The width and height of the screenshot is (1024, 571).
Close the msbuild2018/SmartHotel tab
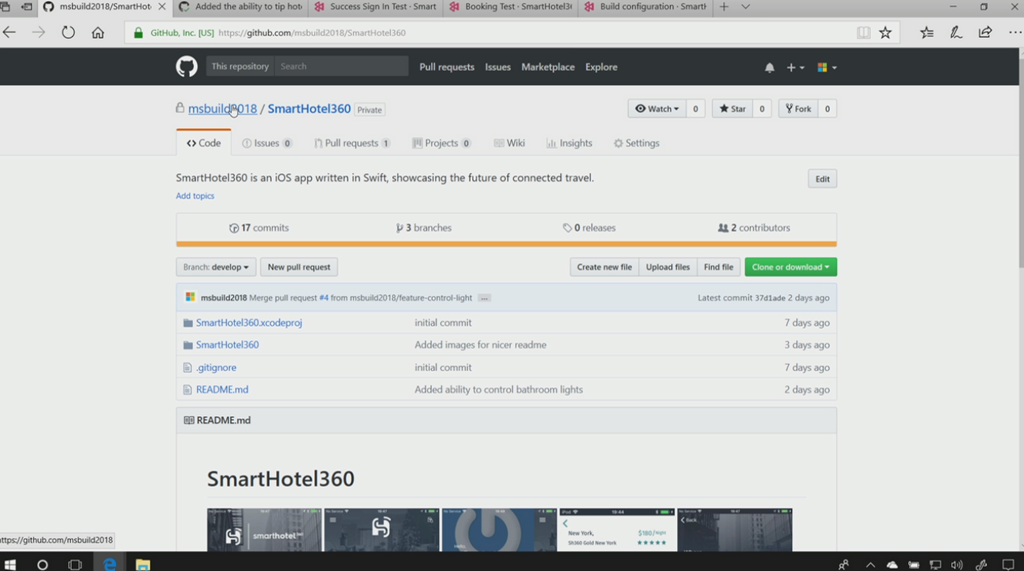(162, 7)
